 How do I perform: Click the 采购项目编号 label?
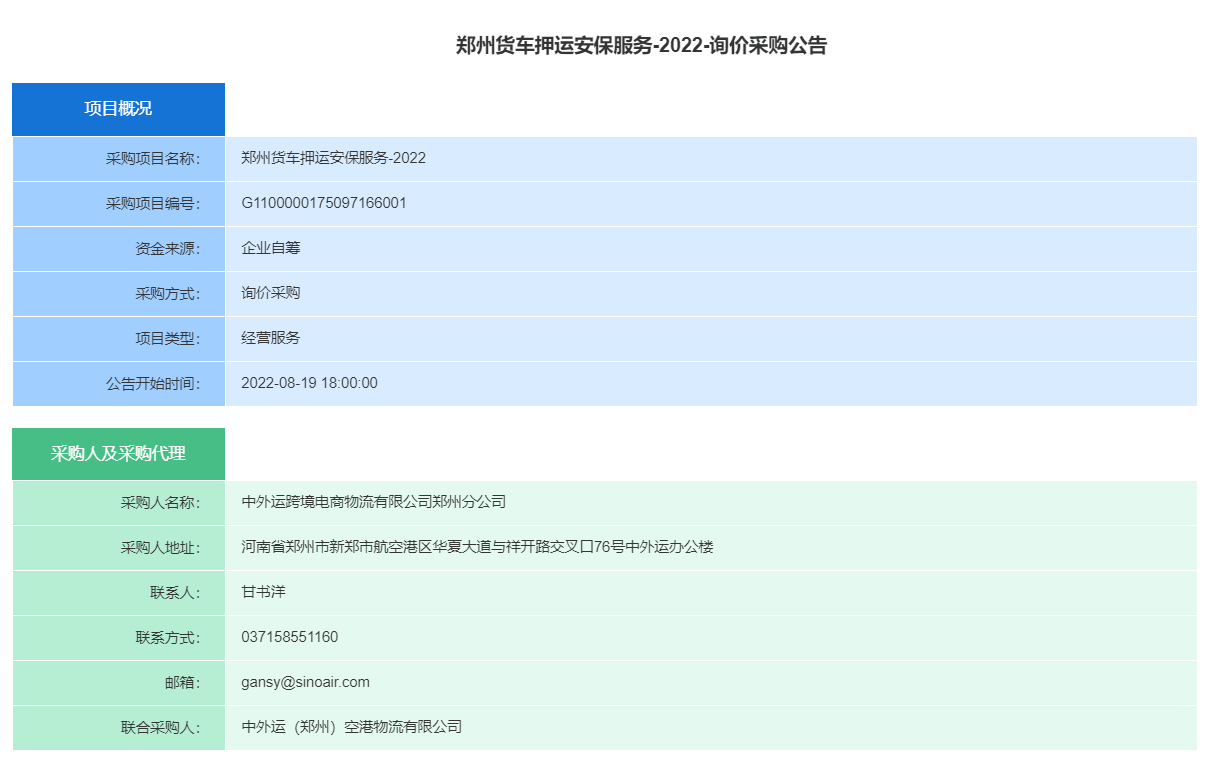pyautogui.click(x=153, y=204)
